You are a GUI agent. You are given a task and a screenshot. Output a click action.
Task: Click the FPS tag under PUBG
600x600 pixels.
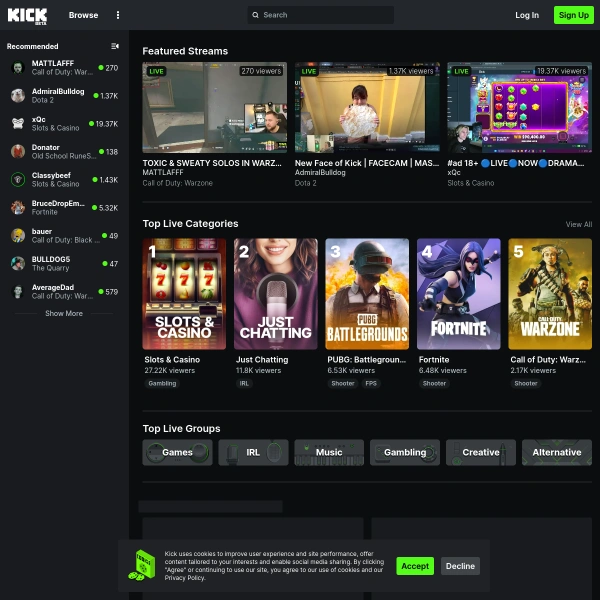(x=371, y=383)
